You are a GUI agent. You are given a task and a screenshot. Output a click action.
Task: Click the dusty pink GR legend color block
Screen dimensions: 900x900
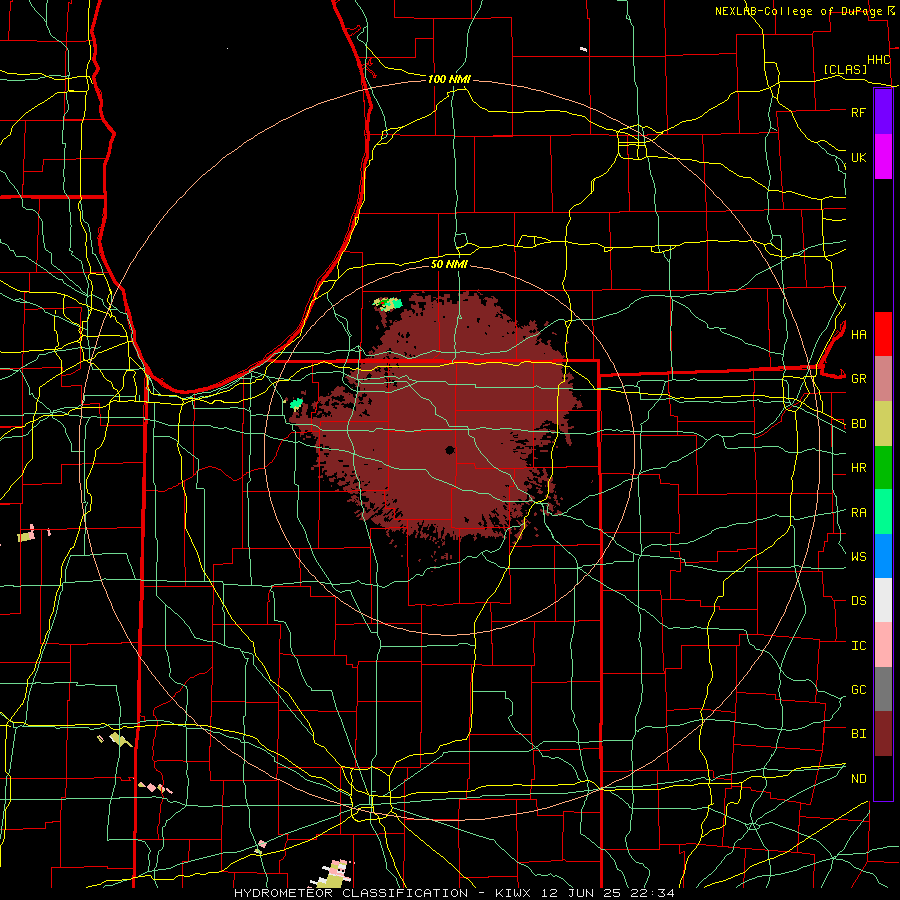883,378
